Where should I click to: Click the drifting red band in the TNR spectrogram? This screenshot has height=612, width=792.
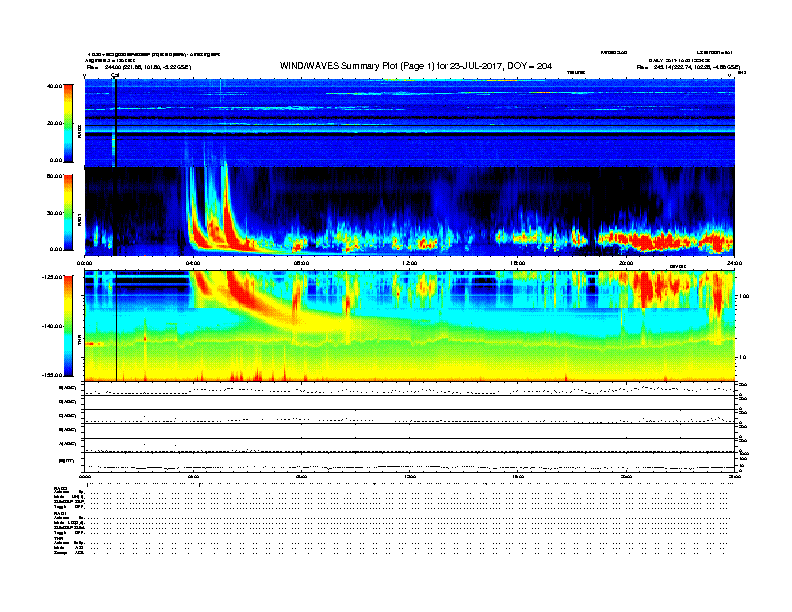coord(250,296)
